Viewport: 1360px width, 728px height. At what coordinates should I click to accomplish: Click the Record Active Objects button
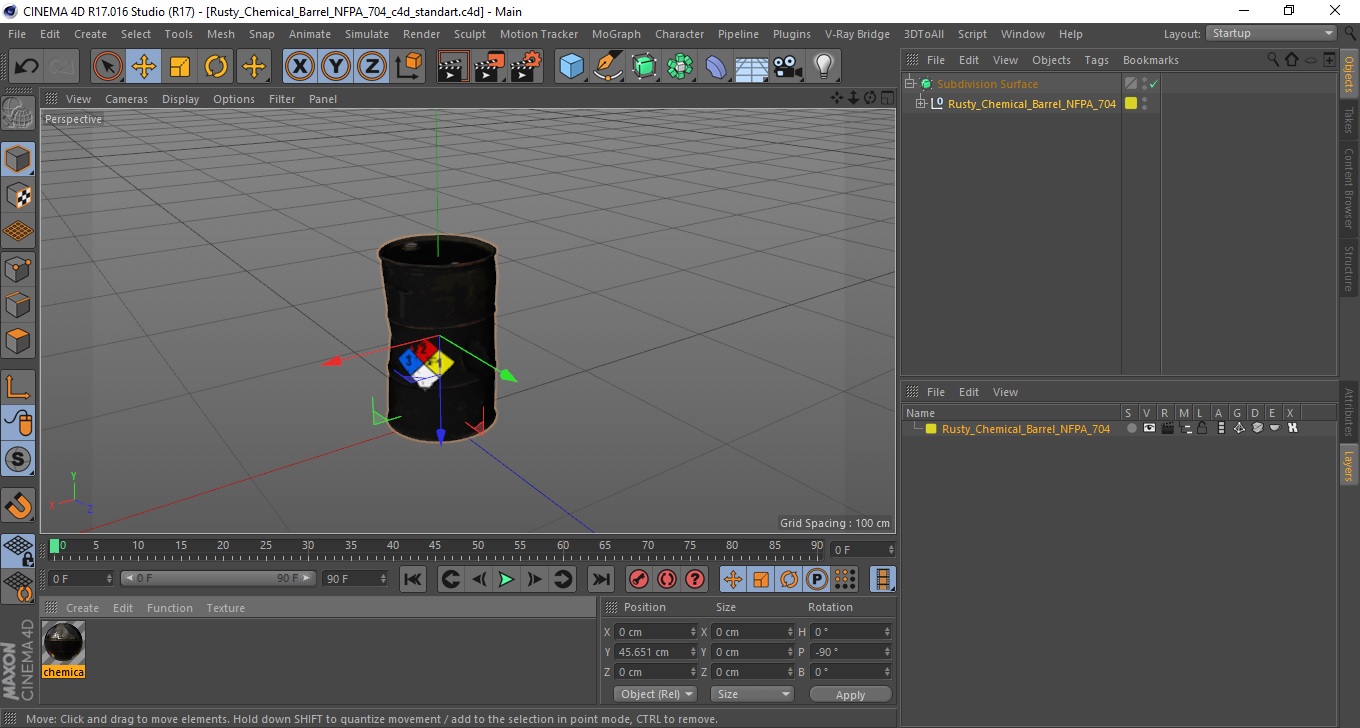click(639, 579)
